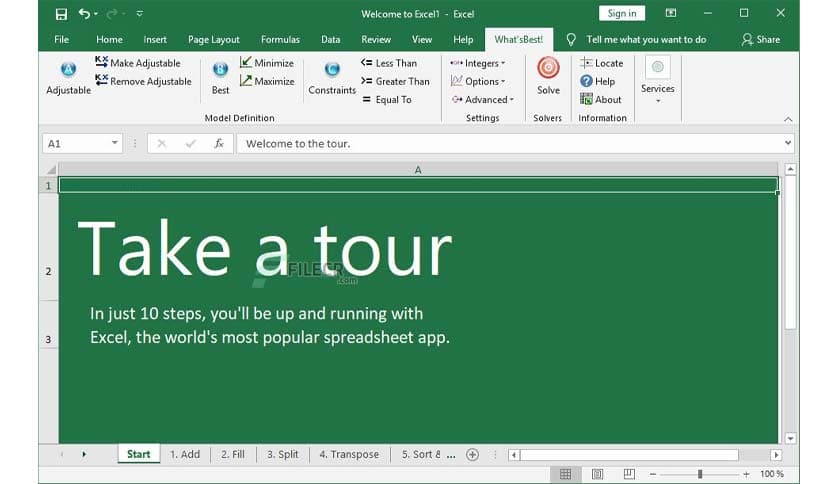Click the Best target icon
The width and height of the screenshot is (836, 484).
pos(220,70)
